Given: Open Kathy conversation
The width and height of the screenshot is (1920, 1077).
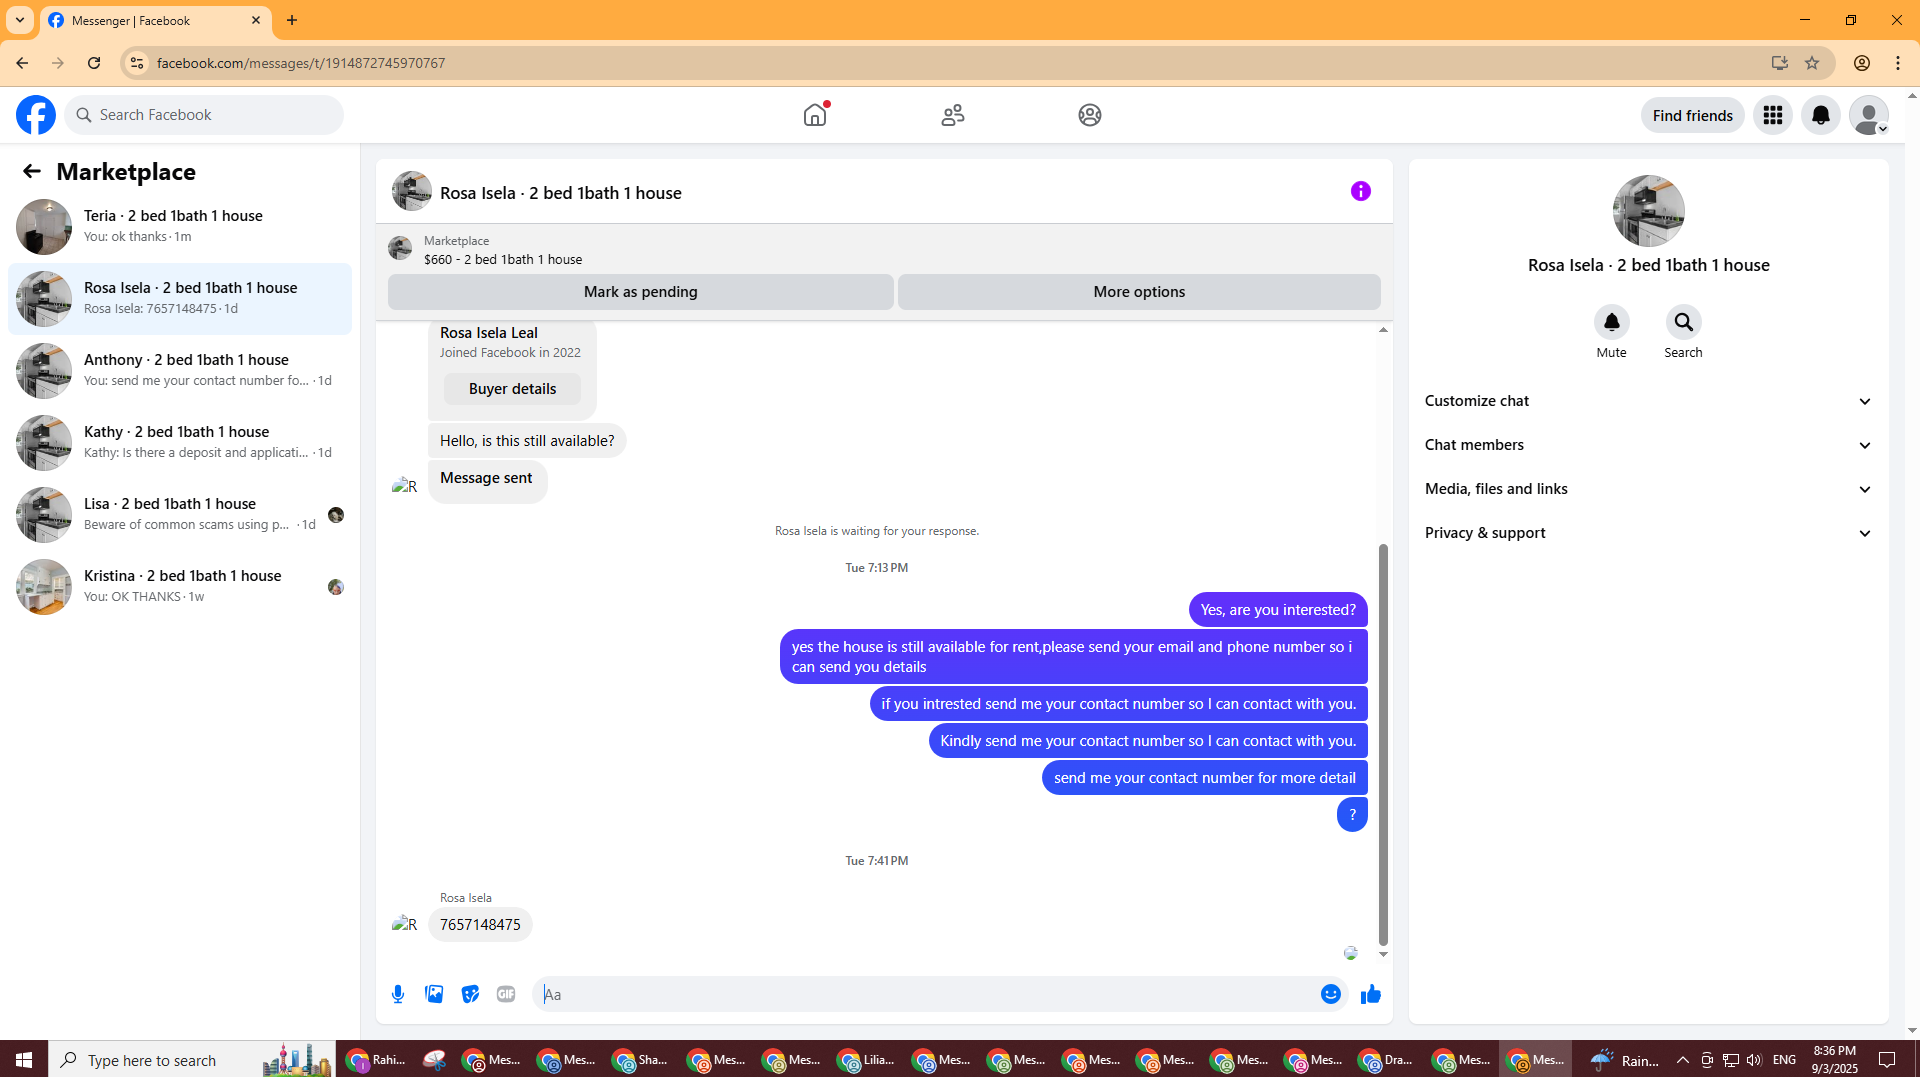Looking at the screenshot, I should pyautogui.click(x=180, y=443).
